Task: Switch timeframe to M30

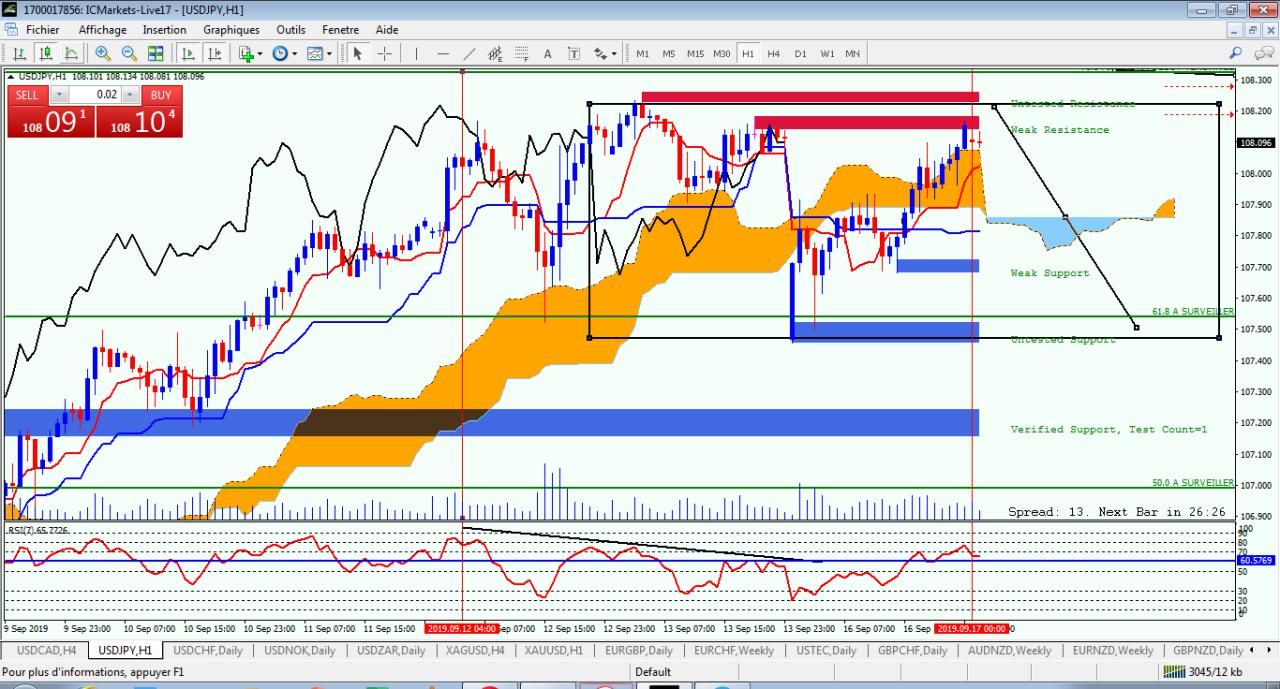Action: pos(722,53)
